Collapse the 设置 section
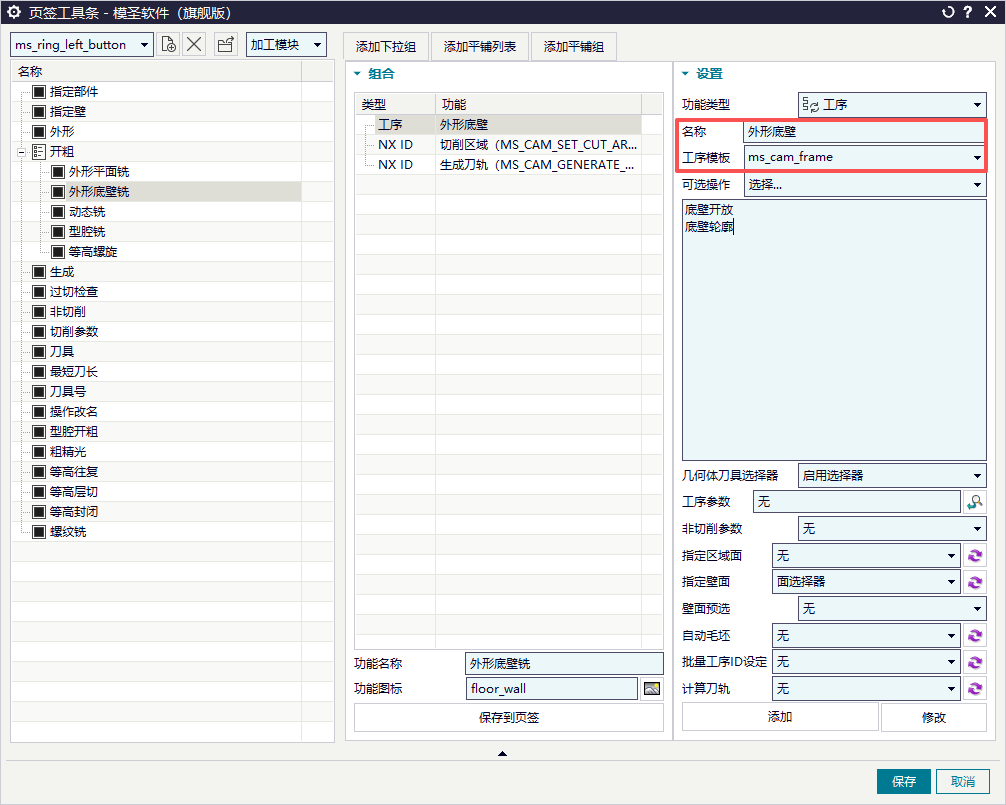Image resolution: width=1006 pixels, height=805 pixels. [685, 74]
